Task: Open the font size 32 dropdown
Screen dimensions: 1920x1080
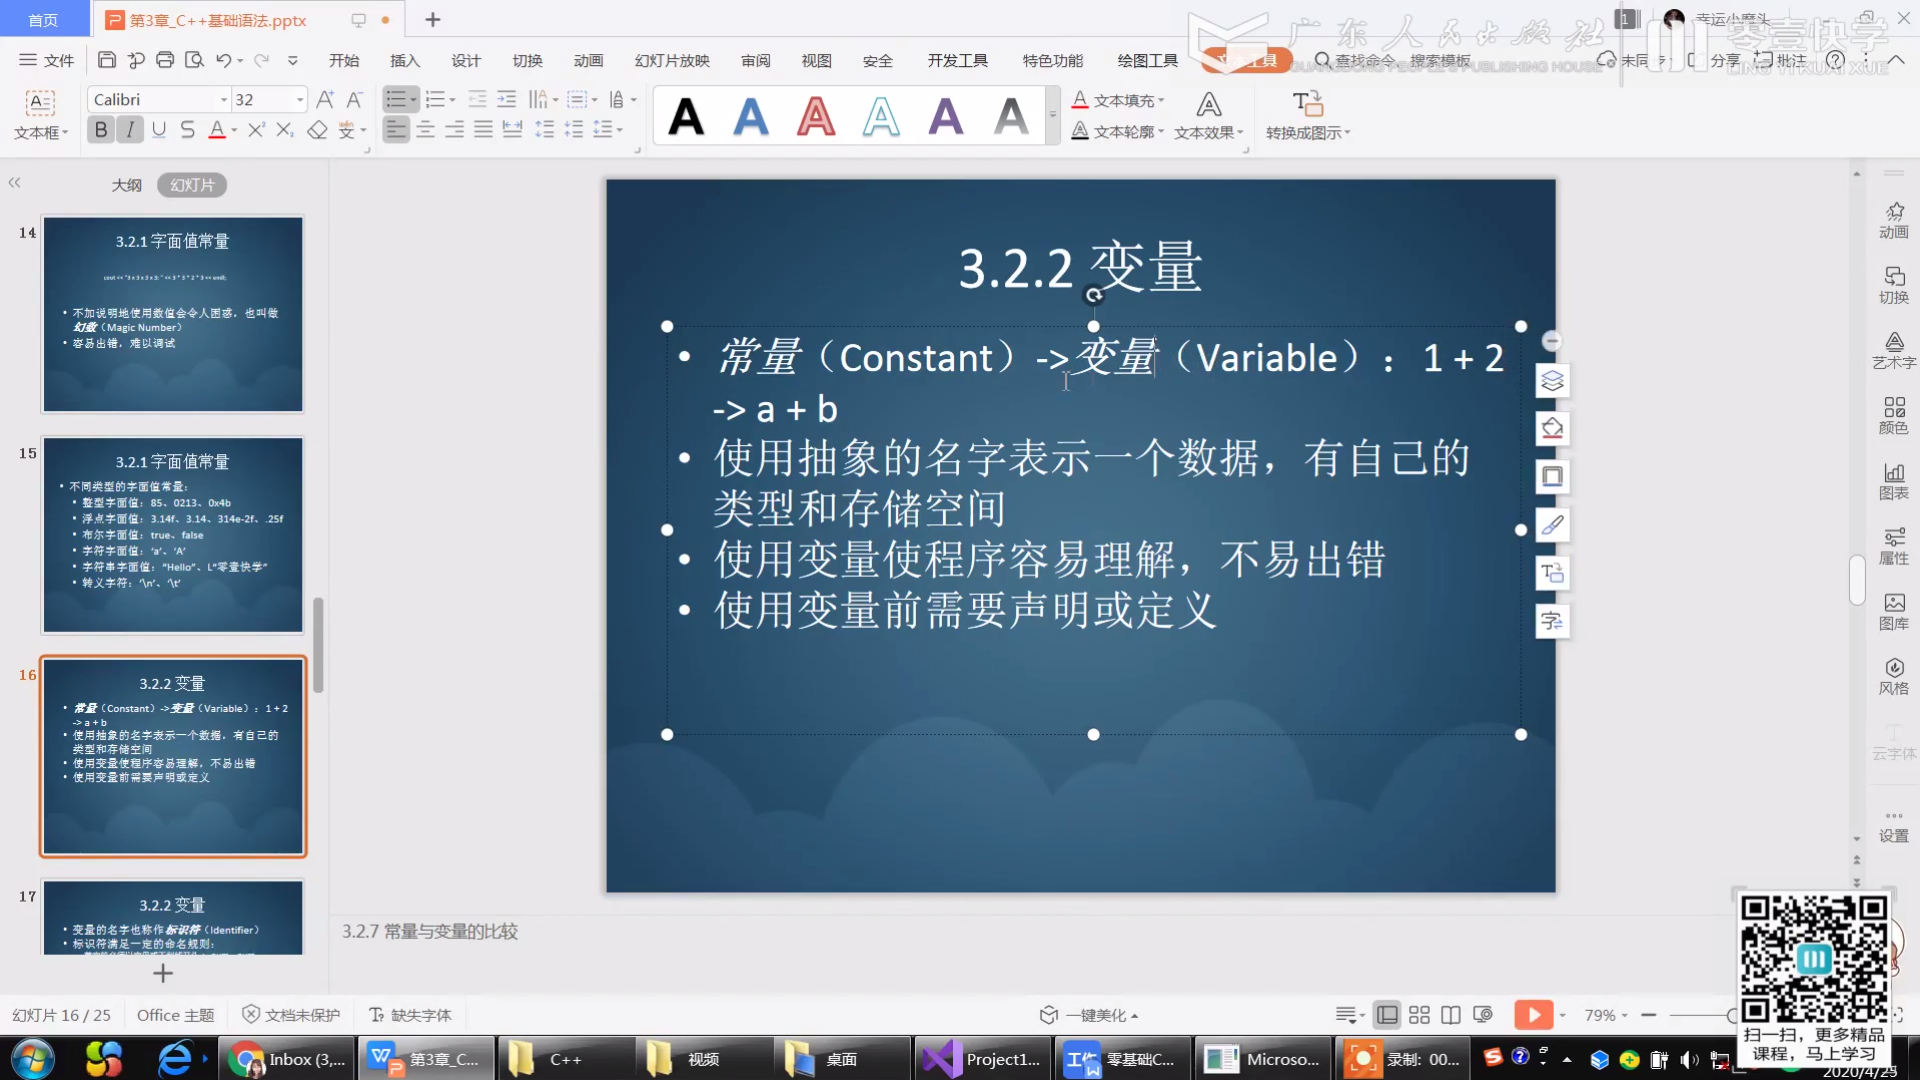Action: point(299,99)
